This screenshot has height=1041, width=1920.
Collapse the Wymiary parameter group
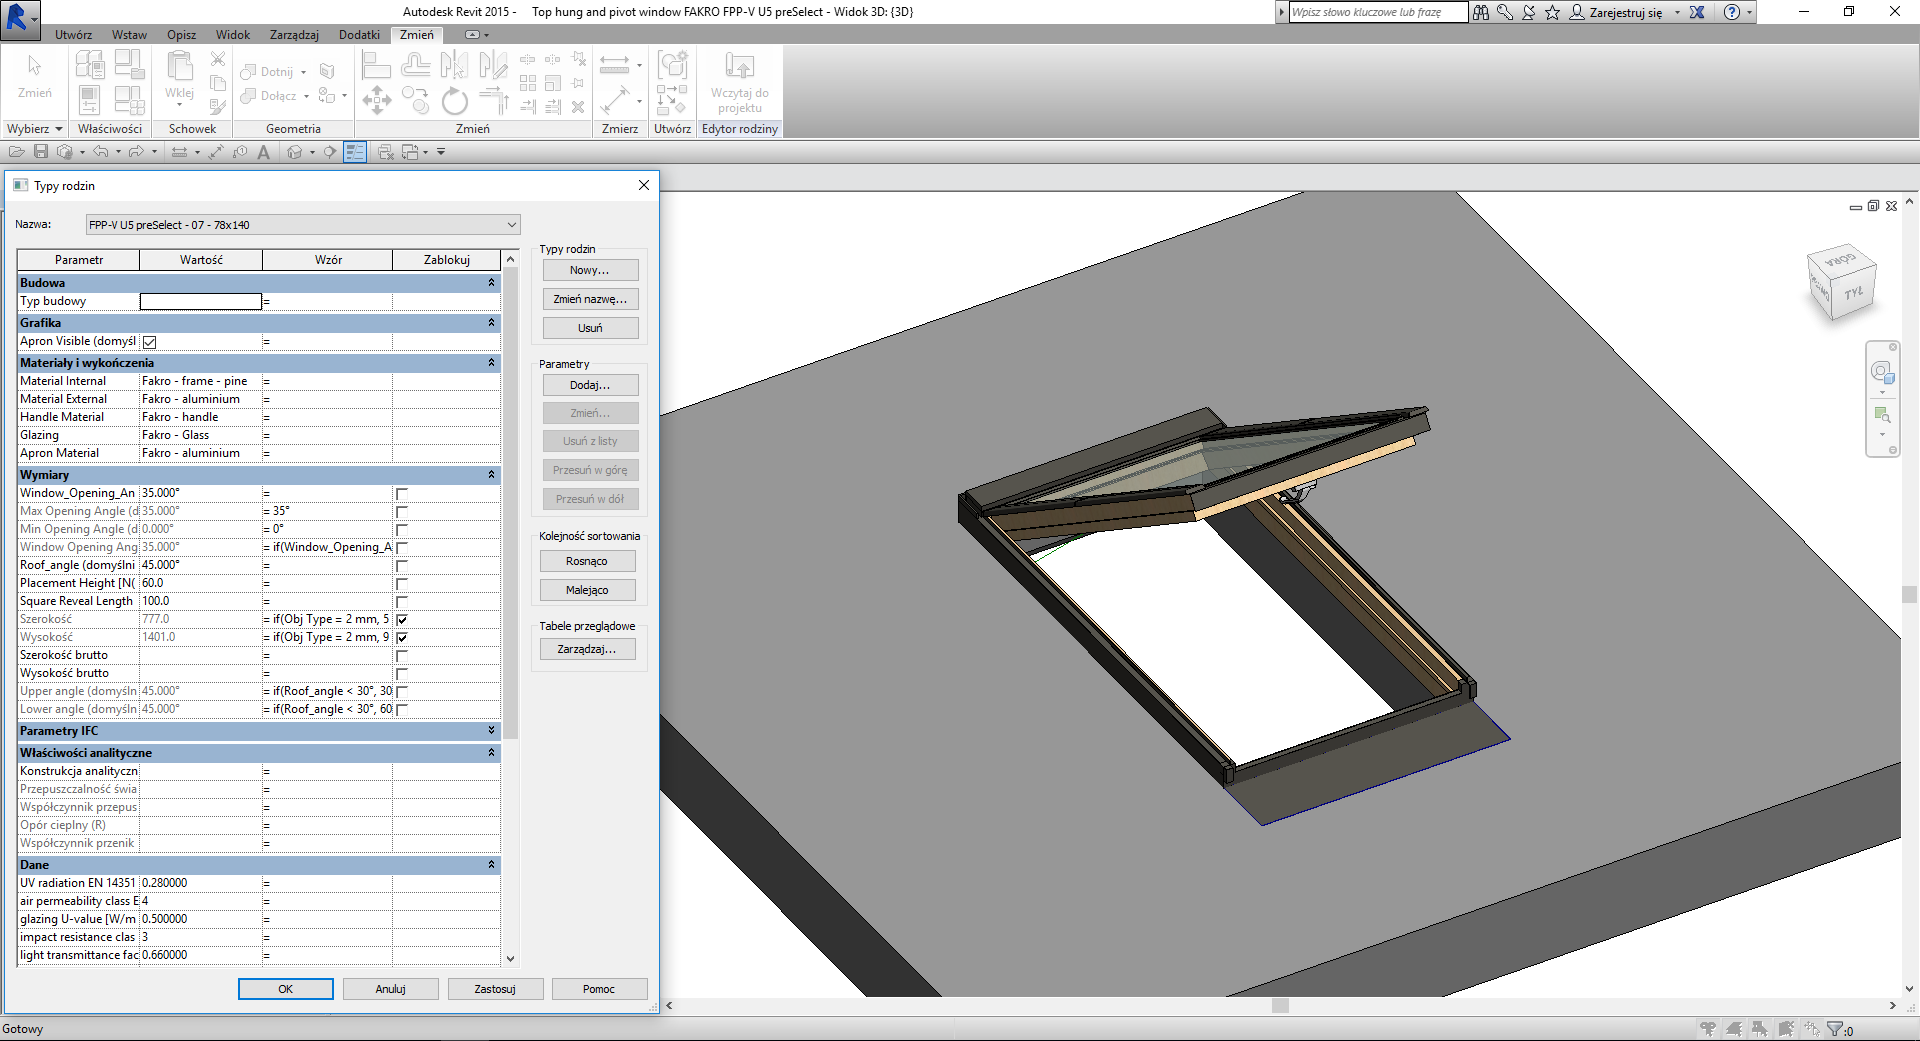[491, 475]
